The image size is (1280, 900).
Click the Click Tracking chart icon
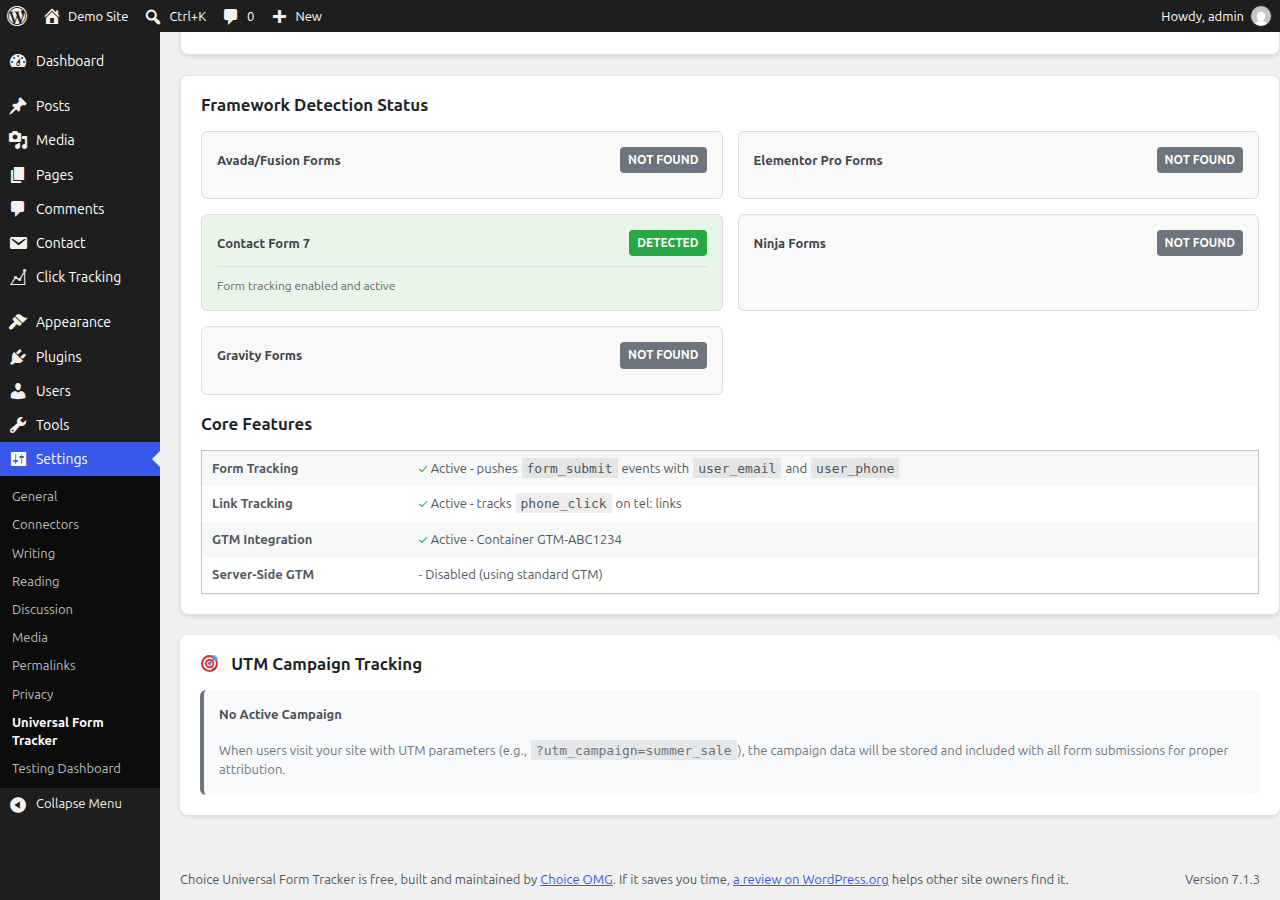click(x=18, y=277)
